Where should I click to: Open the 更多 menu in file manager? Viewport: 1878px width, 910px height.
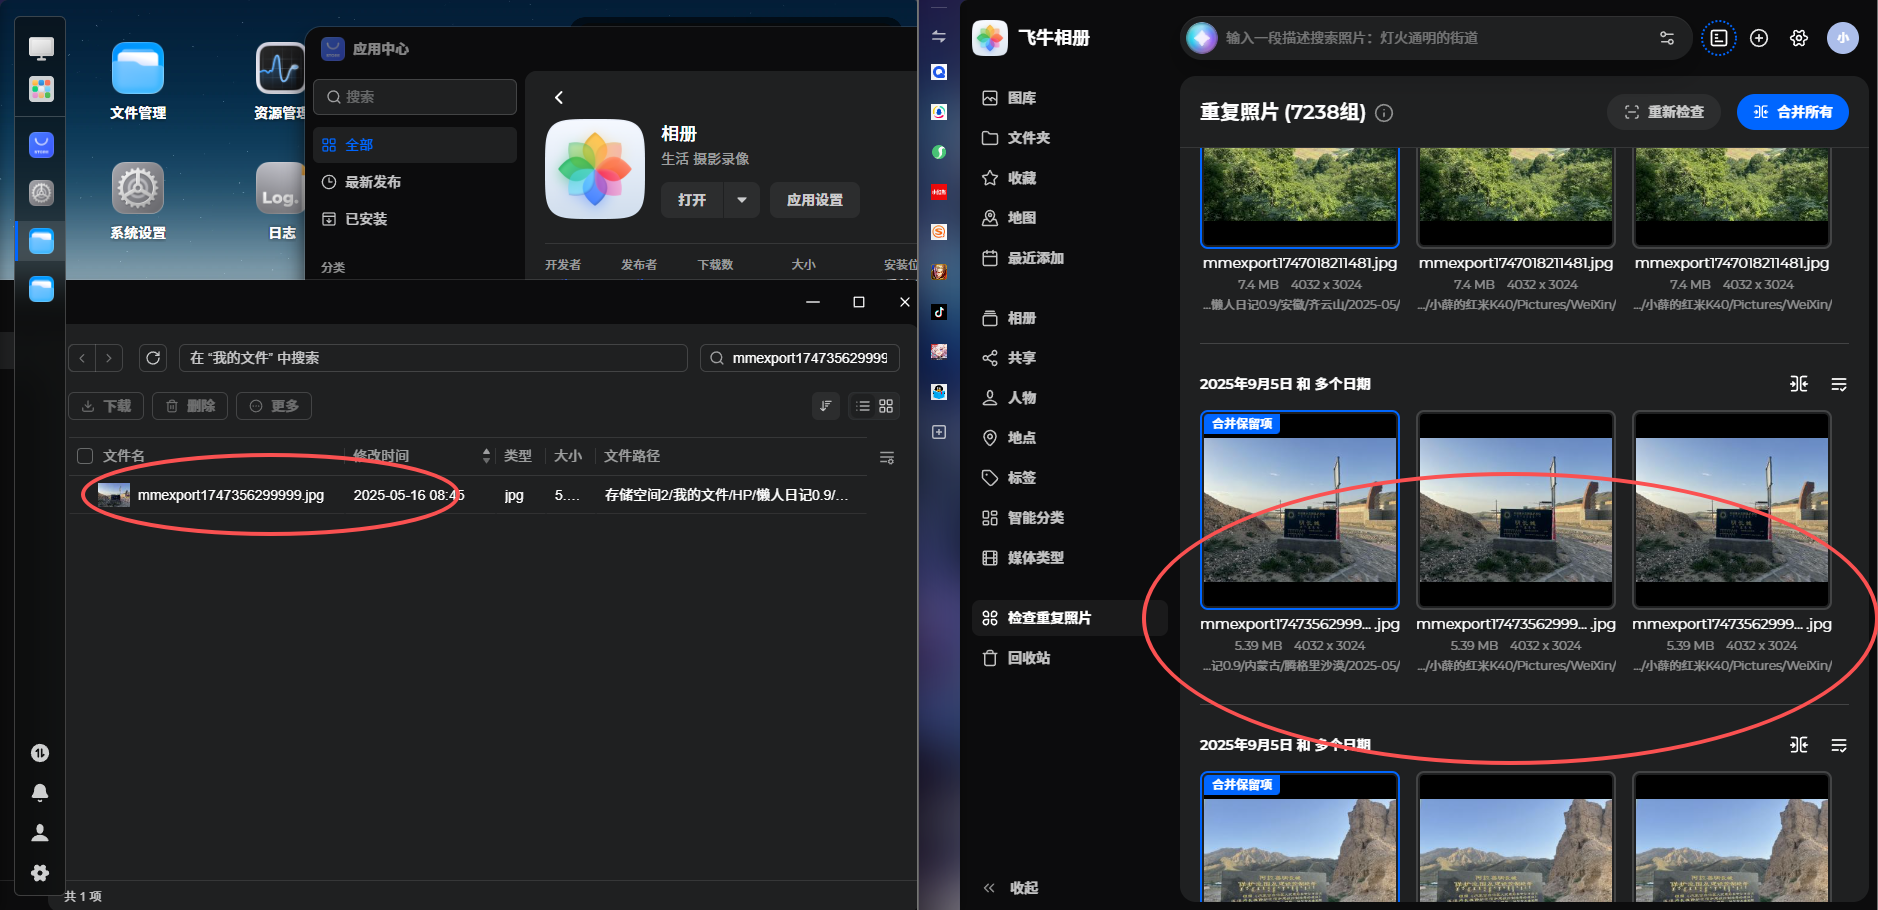(274, 406)
